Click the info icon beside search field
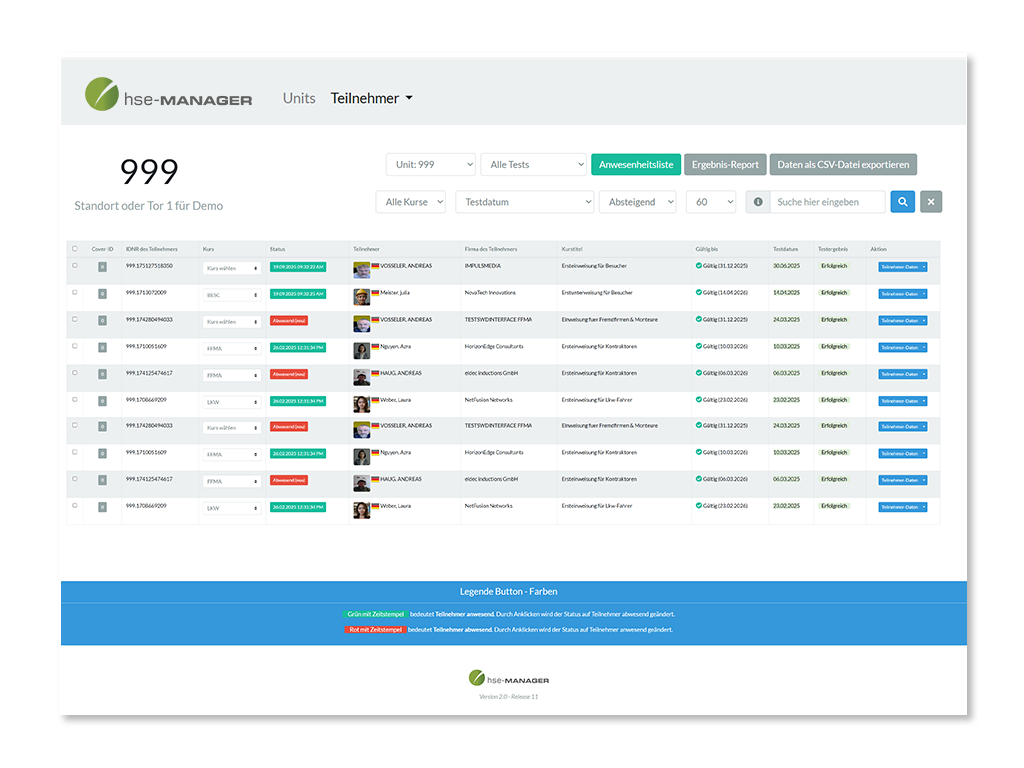The width and height of the screenshot is (1024, 768). 758,202
